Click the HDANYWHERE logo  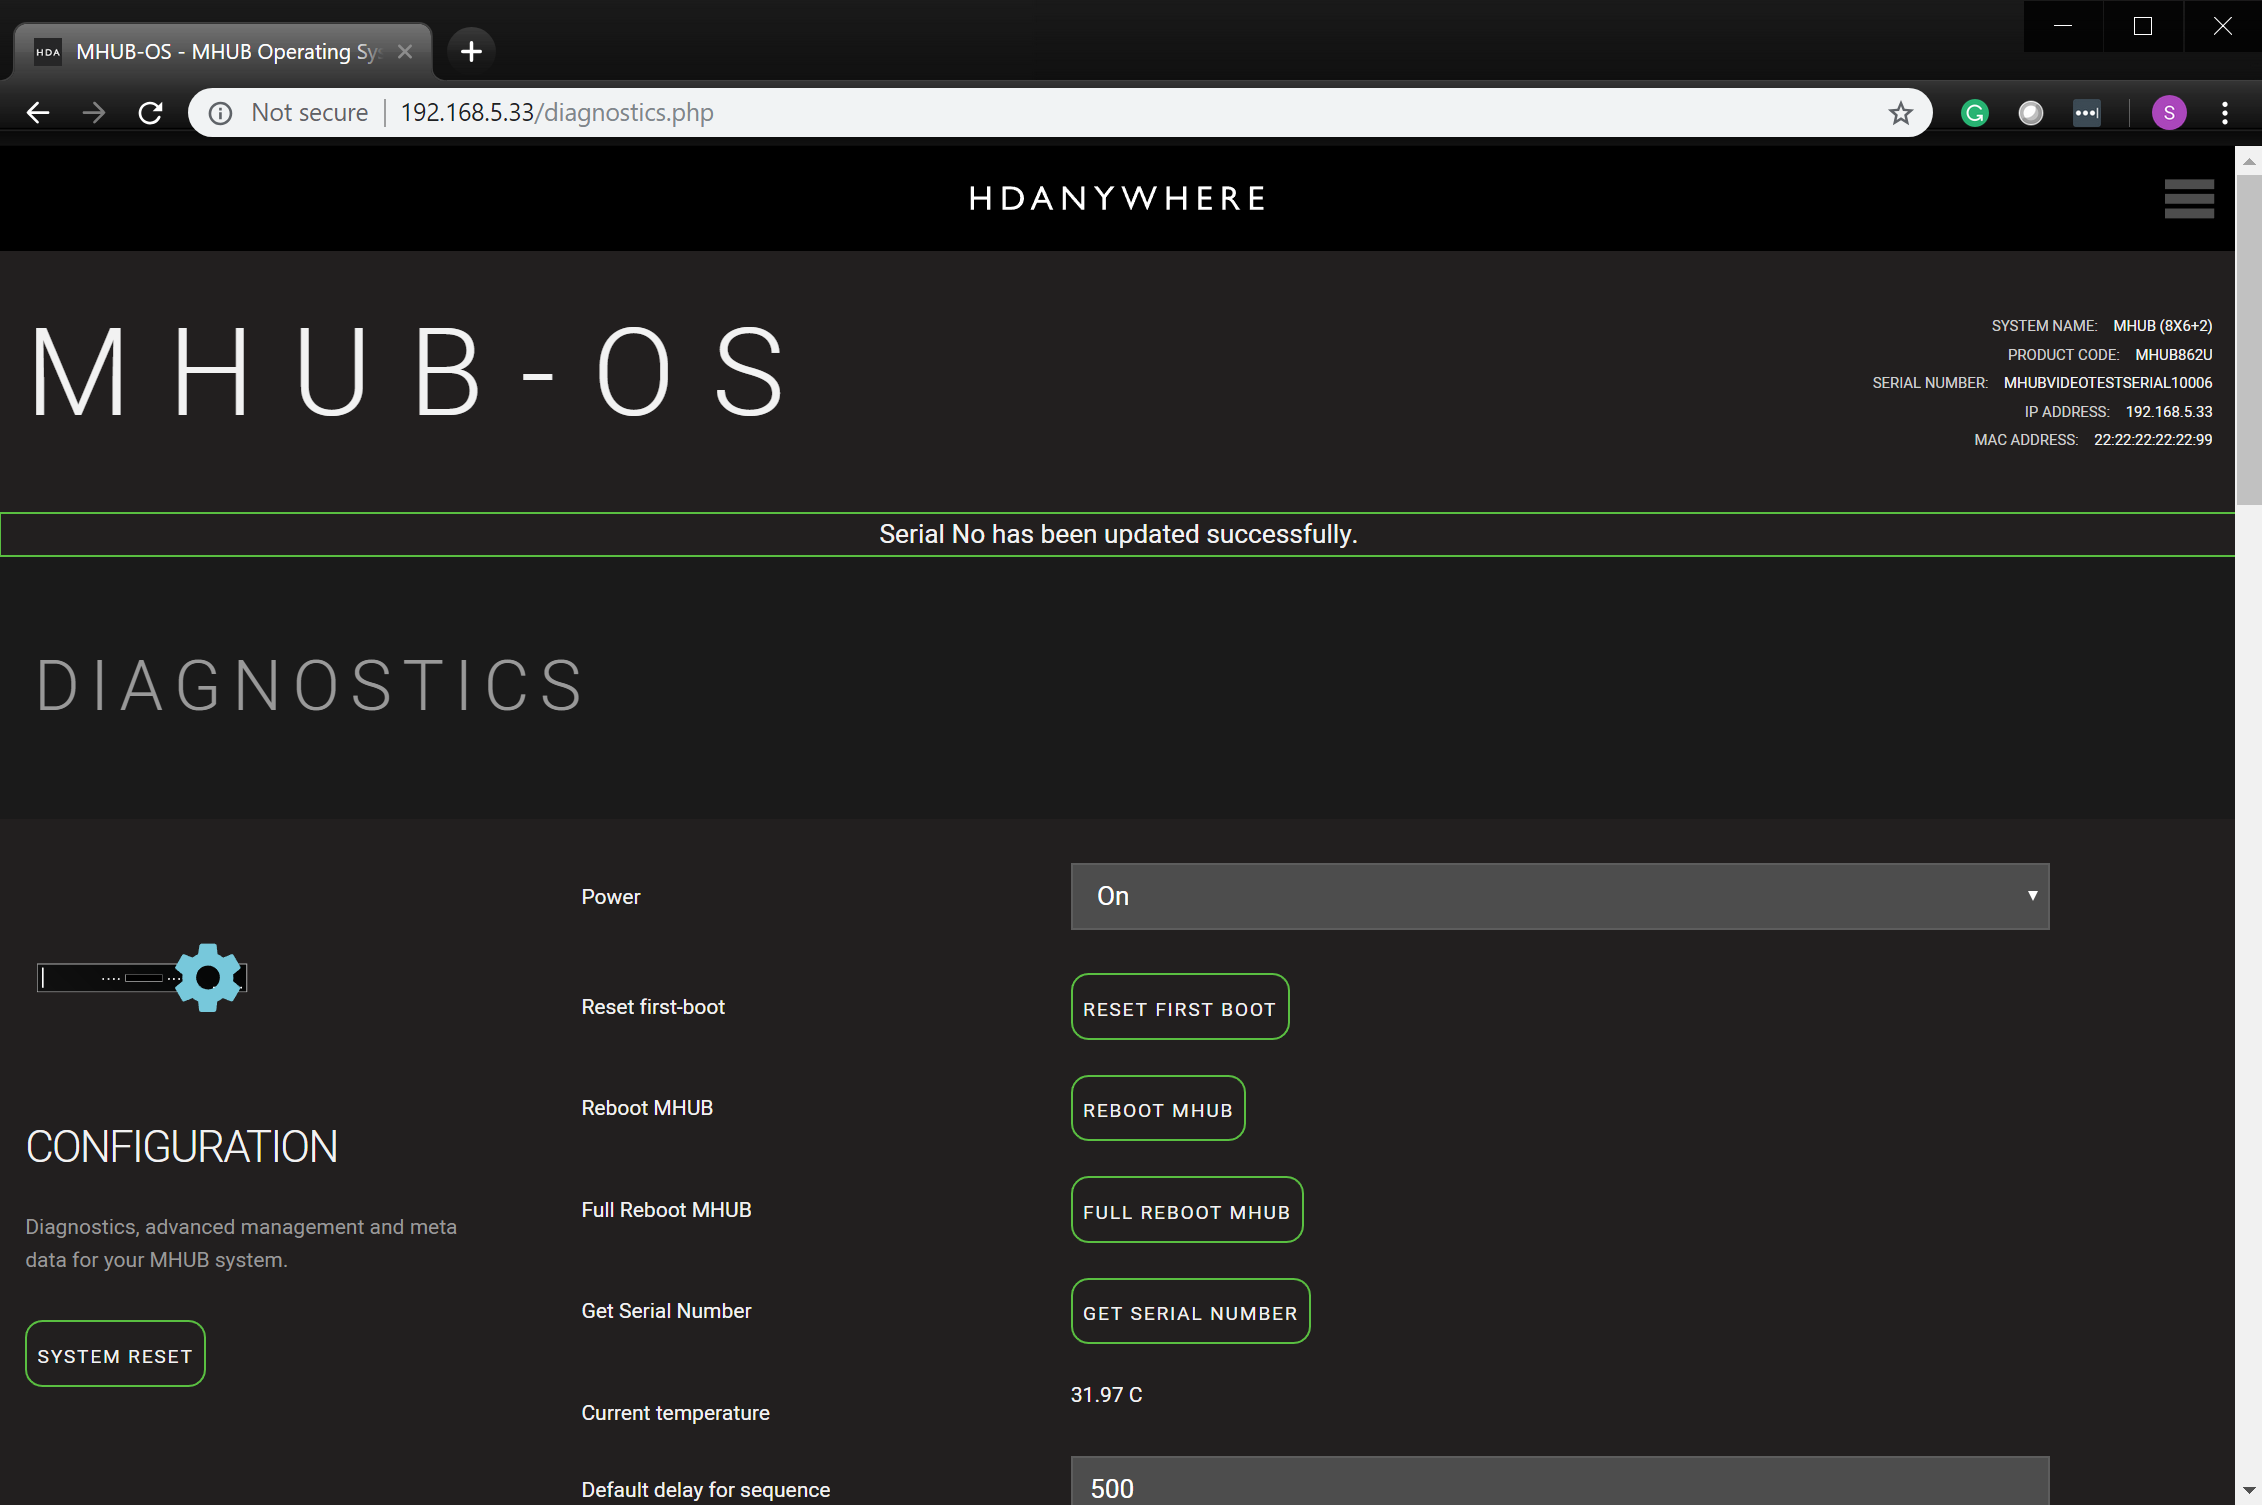coord(1117,198)
